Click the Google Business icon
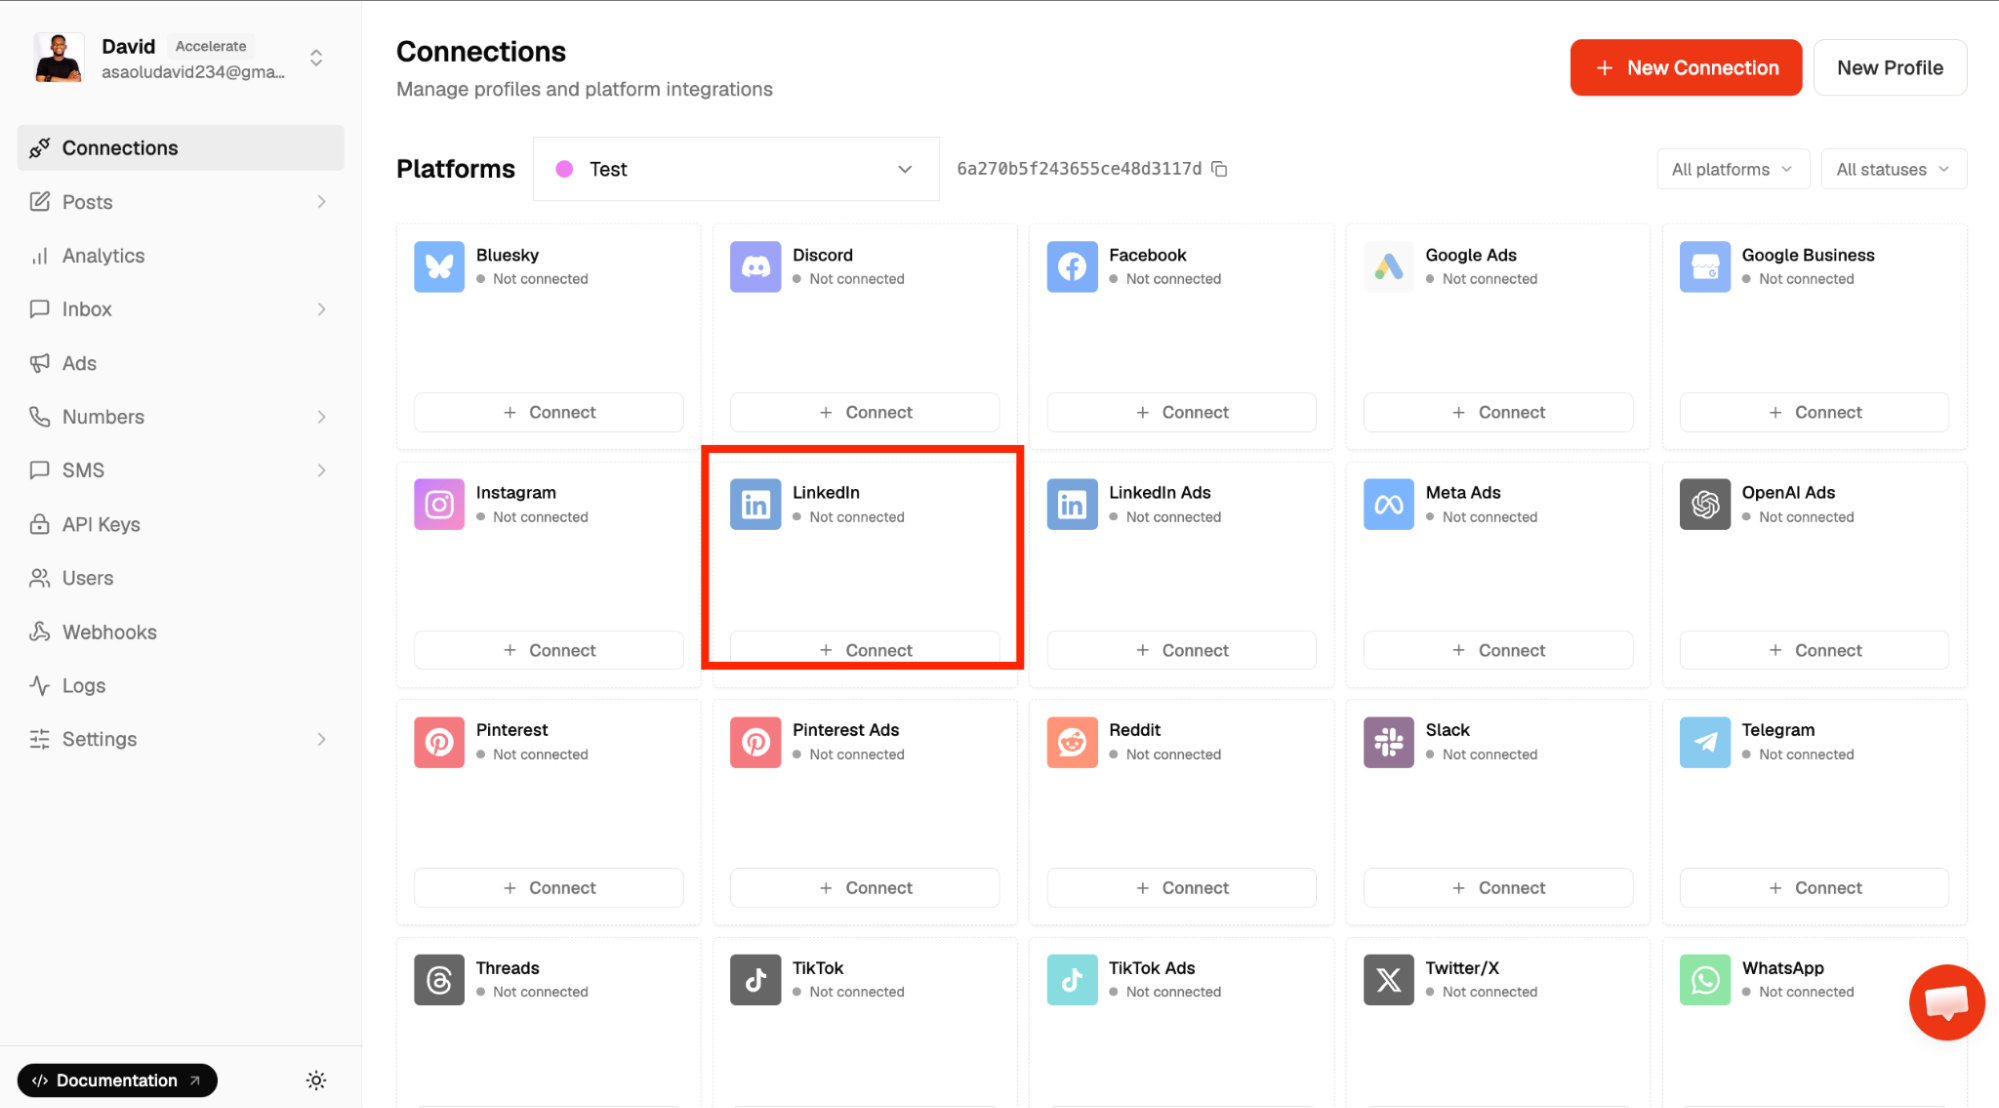The width and height of the screenshot is (1999, 1108). click(x=1705, y=267)
